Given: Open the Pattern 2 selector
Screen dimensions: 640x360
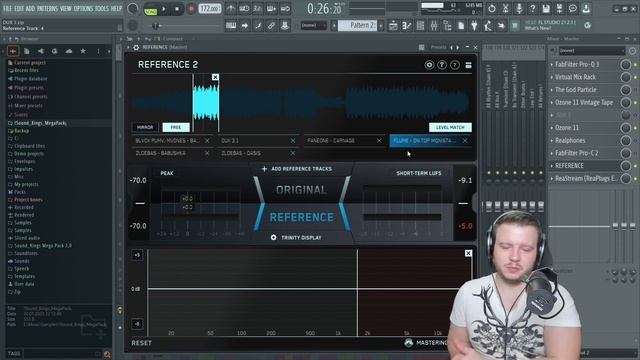Looking at the screenshot, I should point(359,25).
